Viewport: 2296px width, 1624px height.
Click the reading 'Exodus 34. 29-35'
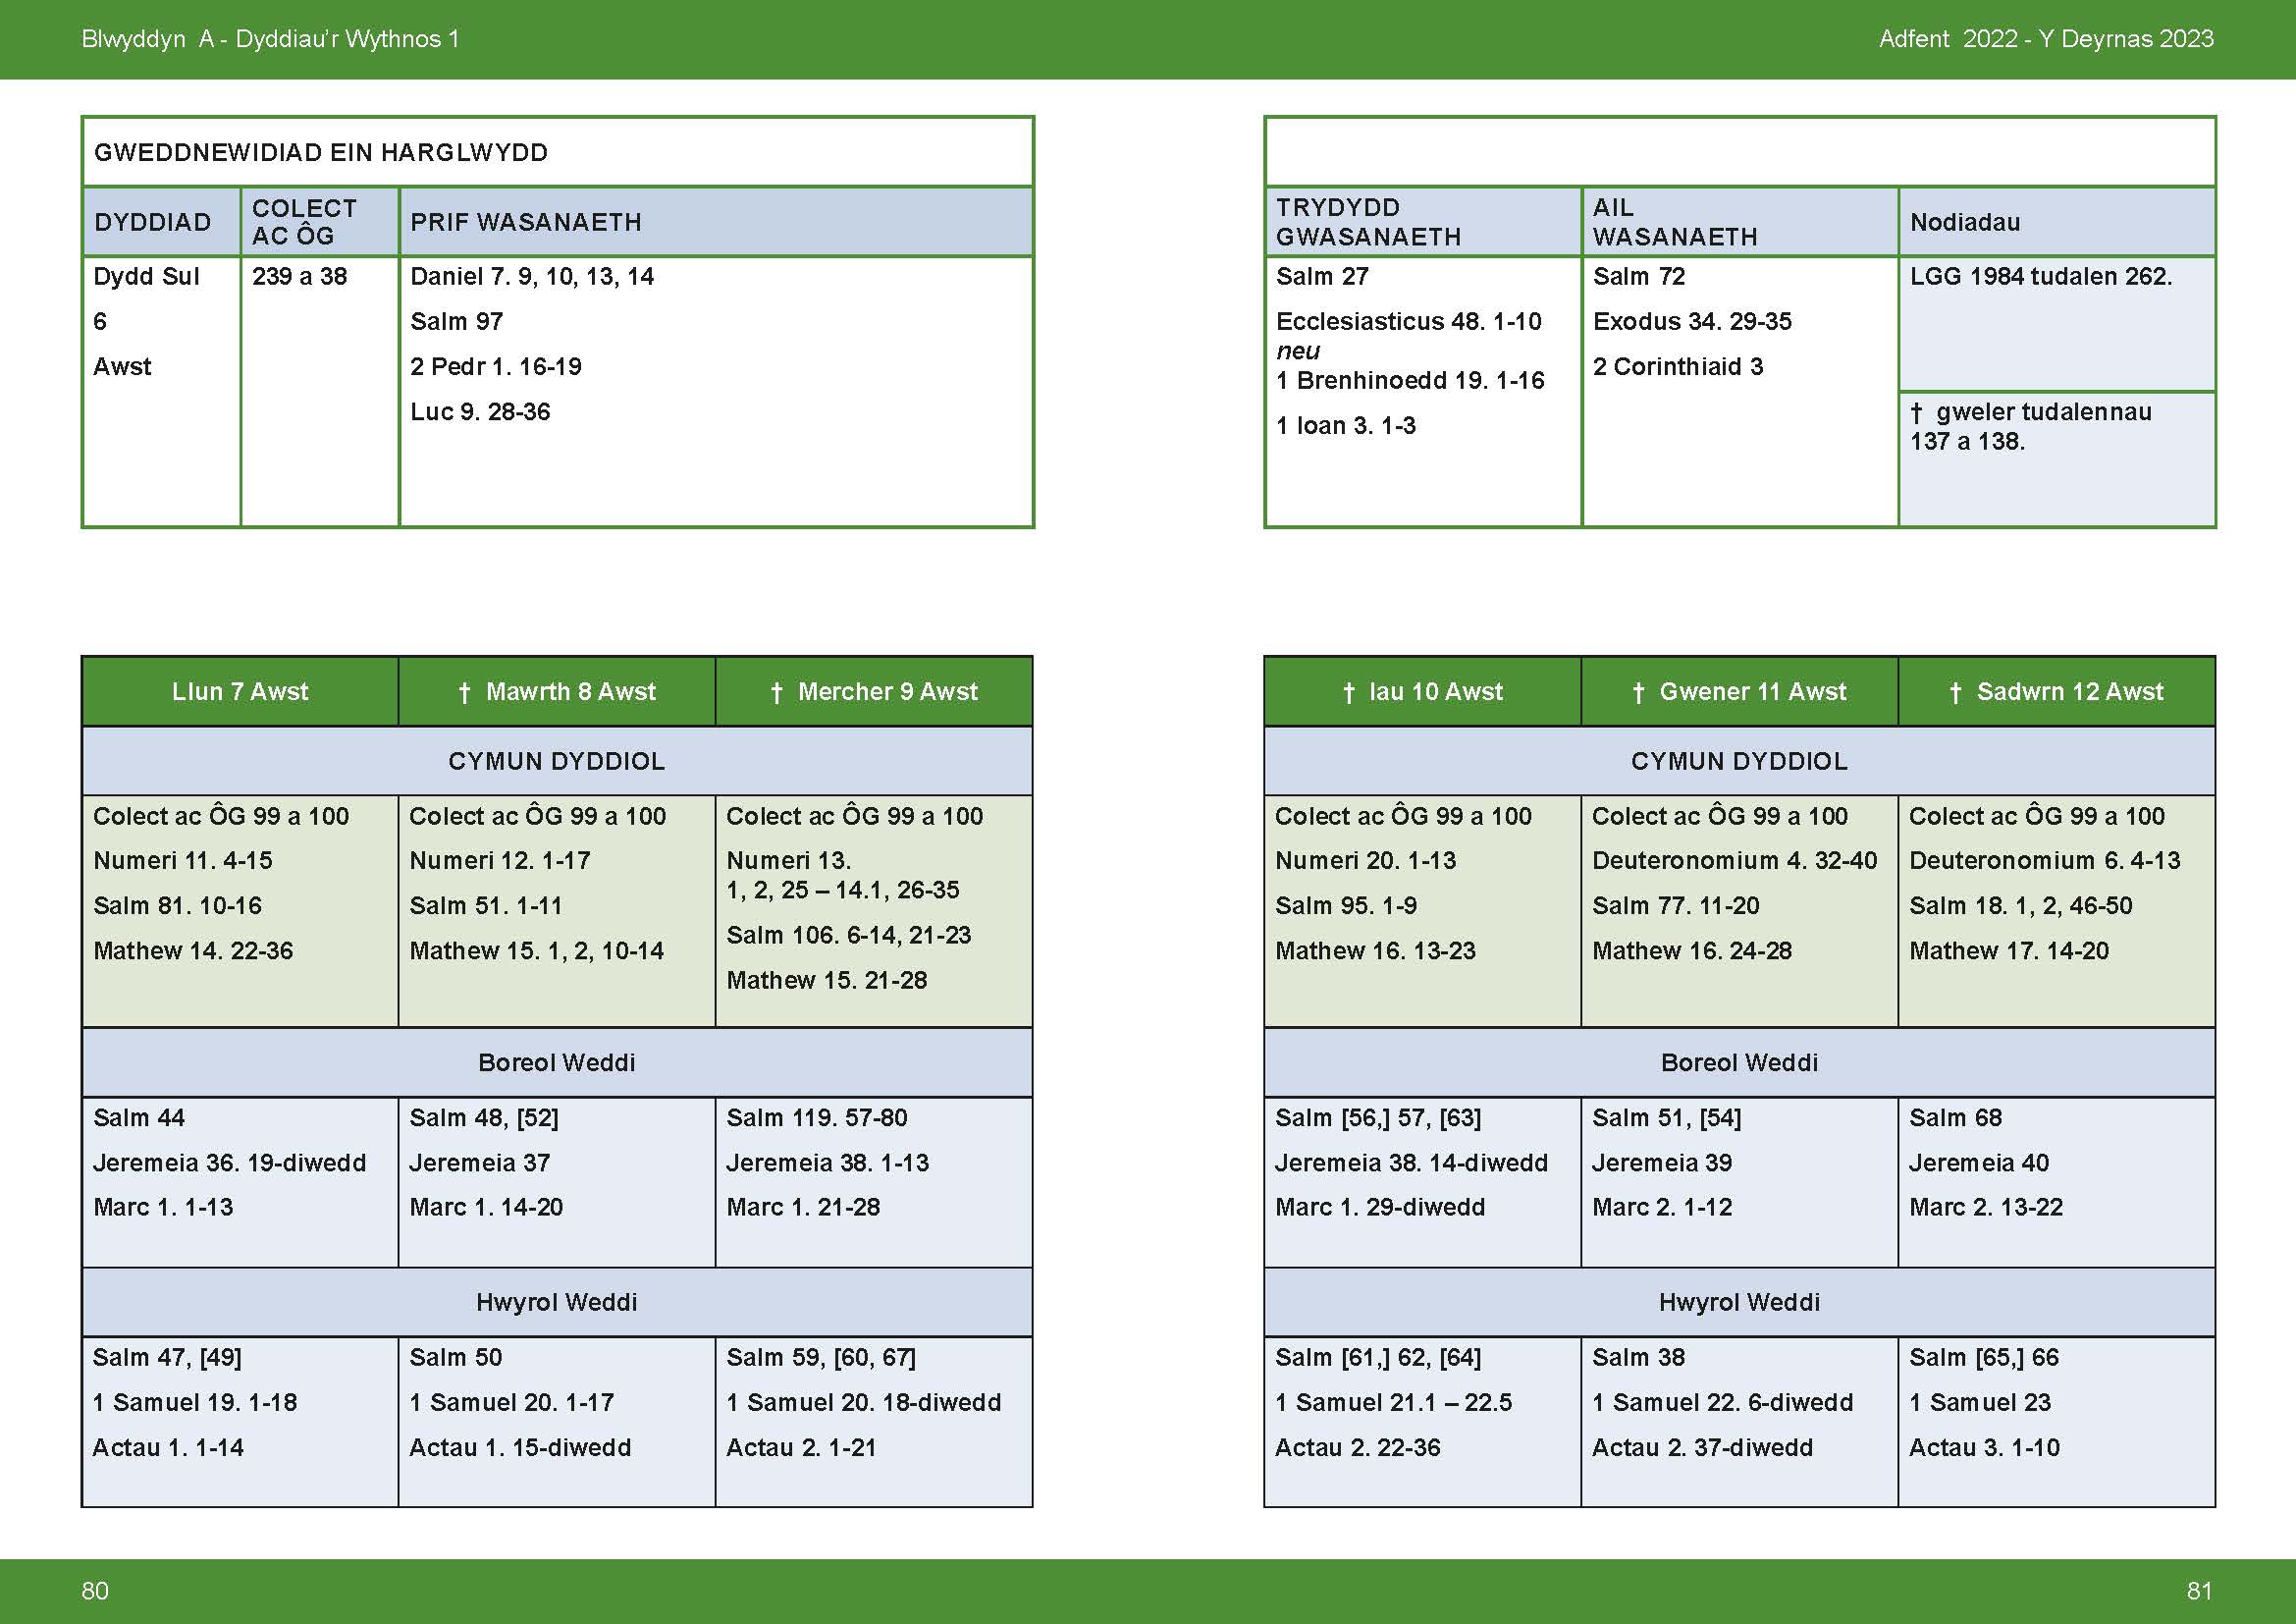1692,321
